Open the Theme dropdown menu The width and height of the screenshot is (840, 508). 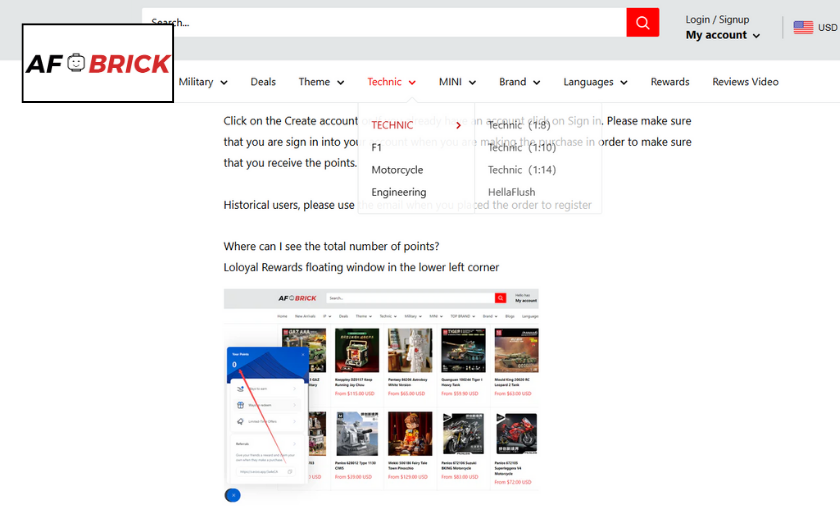click(x=321, y=82)
